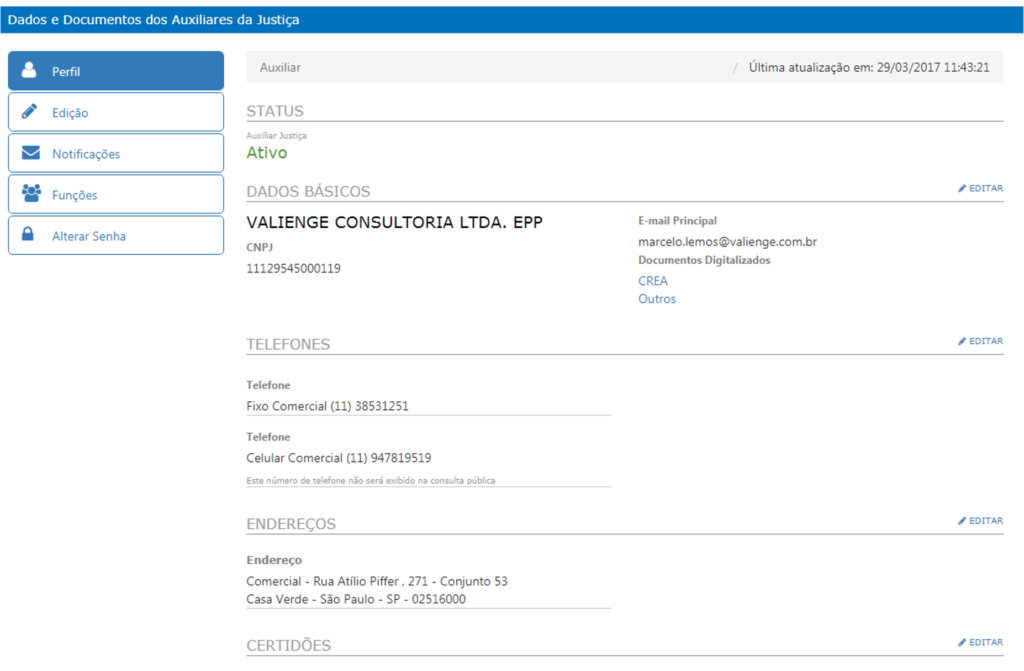This screenshot has height=671, width=1024.
Task: Click the Perfil user icon
Action: tap(29, 70)
